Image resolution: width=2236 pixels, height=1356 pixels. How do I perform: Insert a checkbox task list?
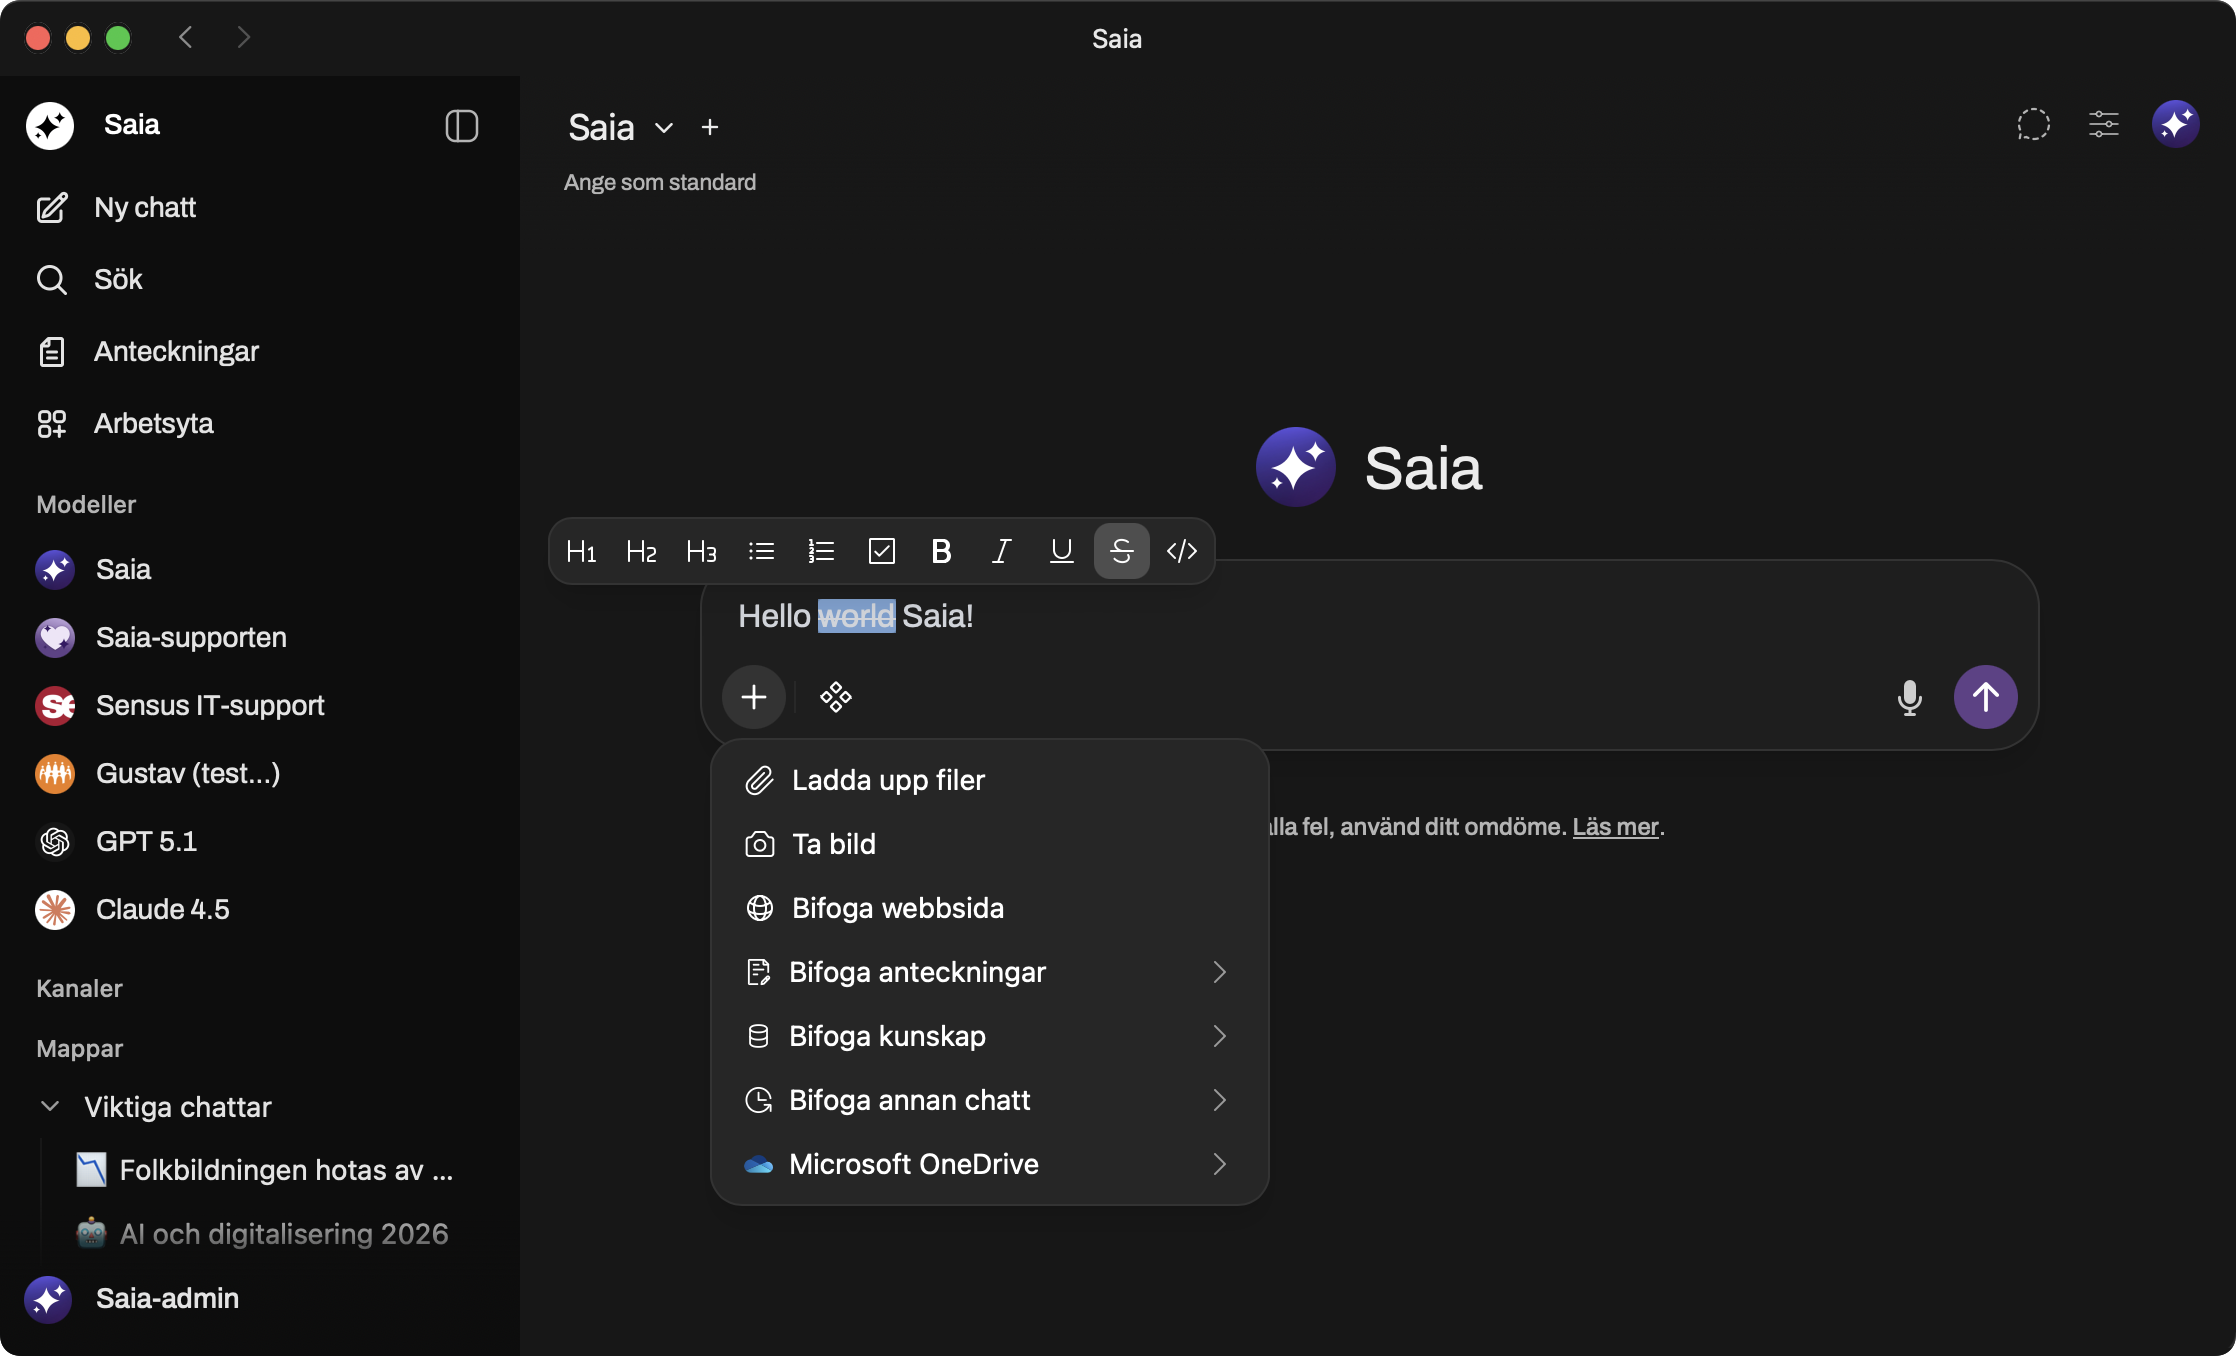tap(881, 551)
